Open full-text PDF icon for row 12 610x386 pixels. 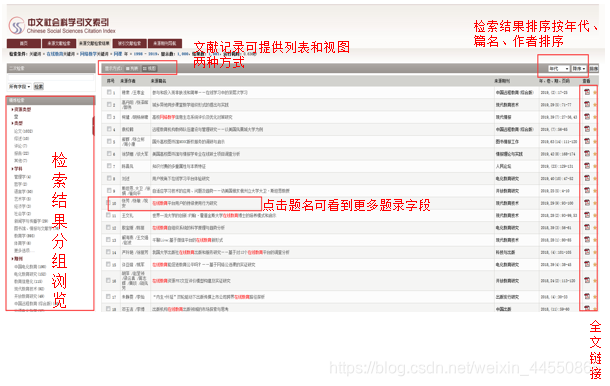(x=587, y=227)
